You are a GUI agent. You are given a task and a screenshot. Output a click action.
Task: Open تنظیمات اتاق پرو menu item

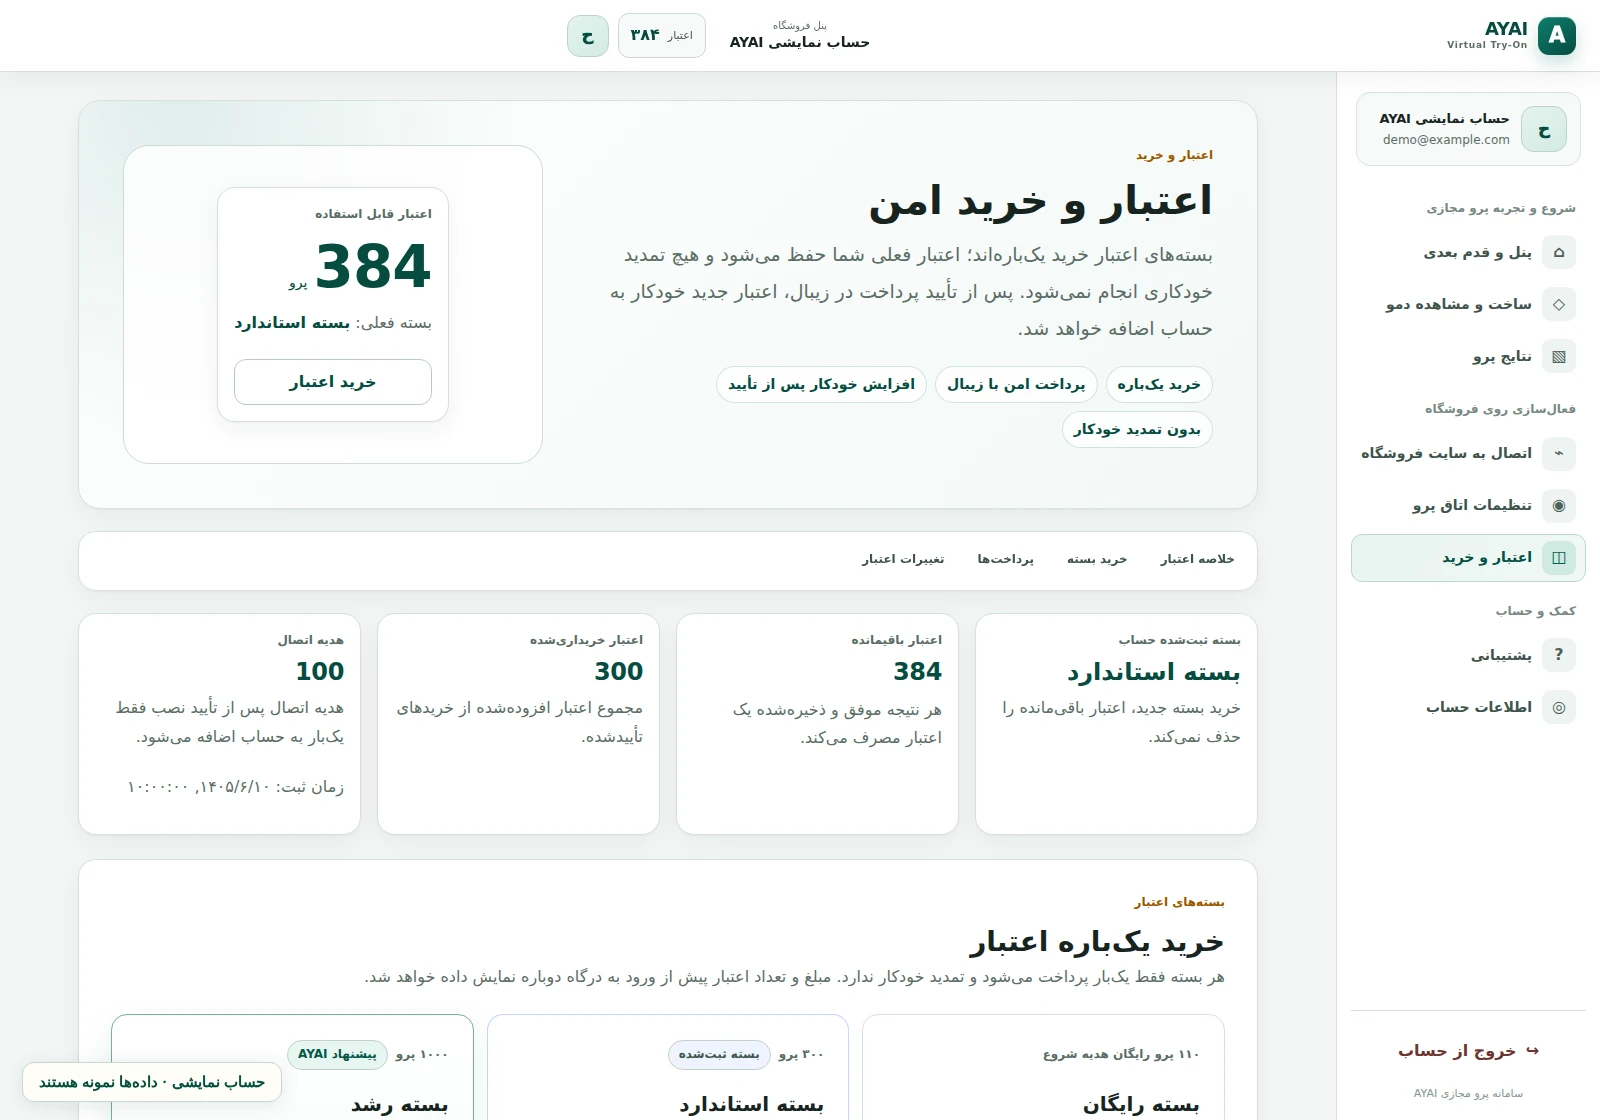(1468, 505)
